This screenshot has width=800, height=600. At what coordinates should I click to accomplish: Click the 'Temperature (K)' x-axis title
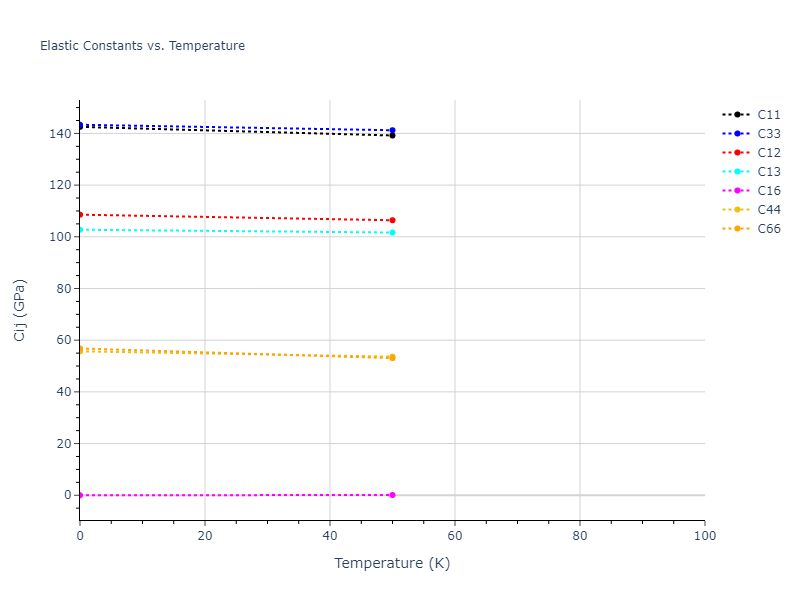pyautogui.click(x=392, y=564)
